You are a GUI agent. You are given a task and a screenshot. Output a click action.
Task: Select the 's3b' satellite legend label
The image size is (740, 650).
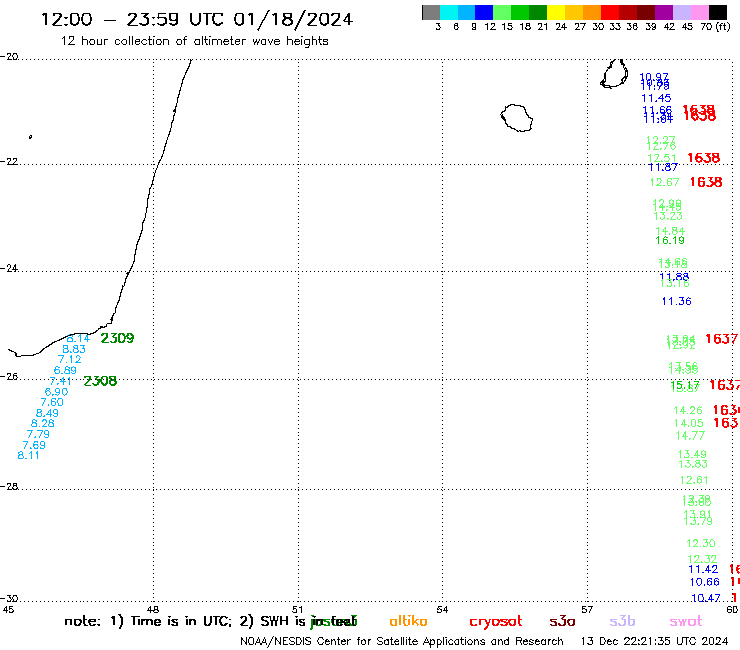coord(622,621)
